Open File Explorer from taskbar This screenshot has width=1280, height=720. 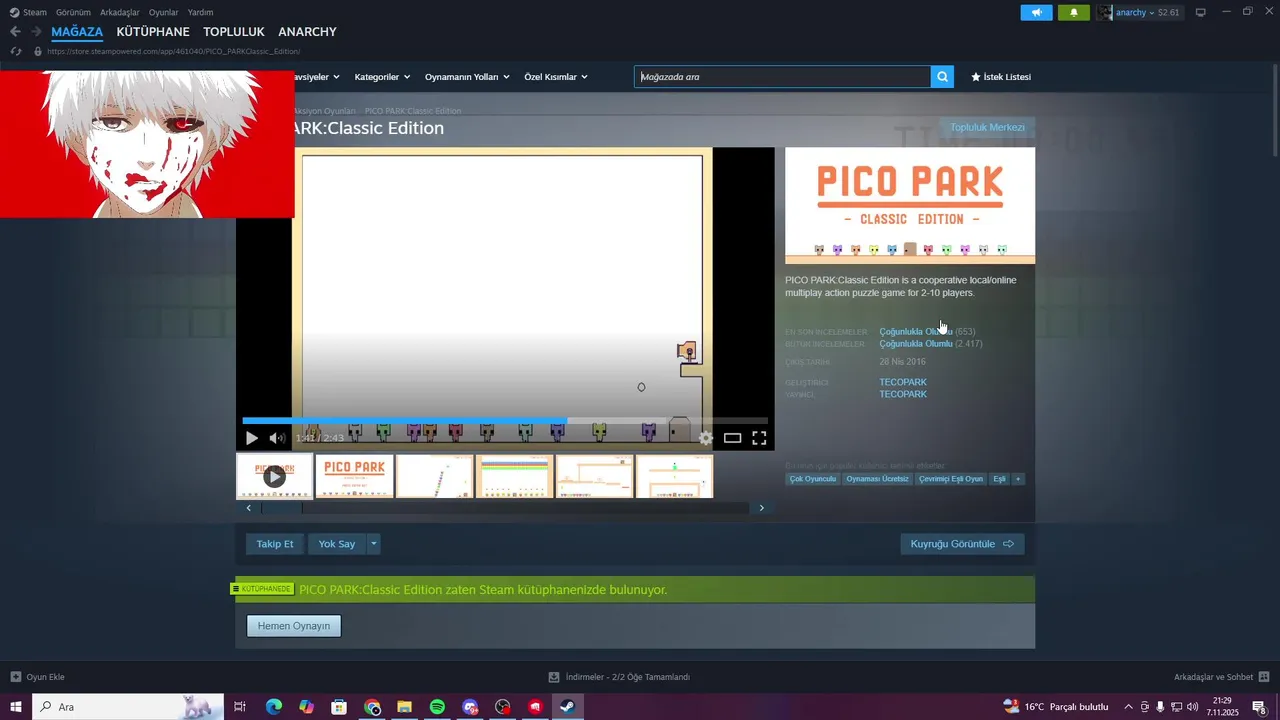click(404, 707)
